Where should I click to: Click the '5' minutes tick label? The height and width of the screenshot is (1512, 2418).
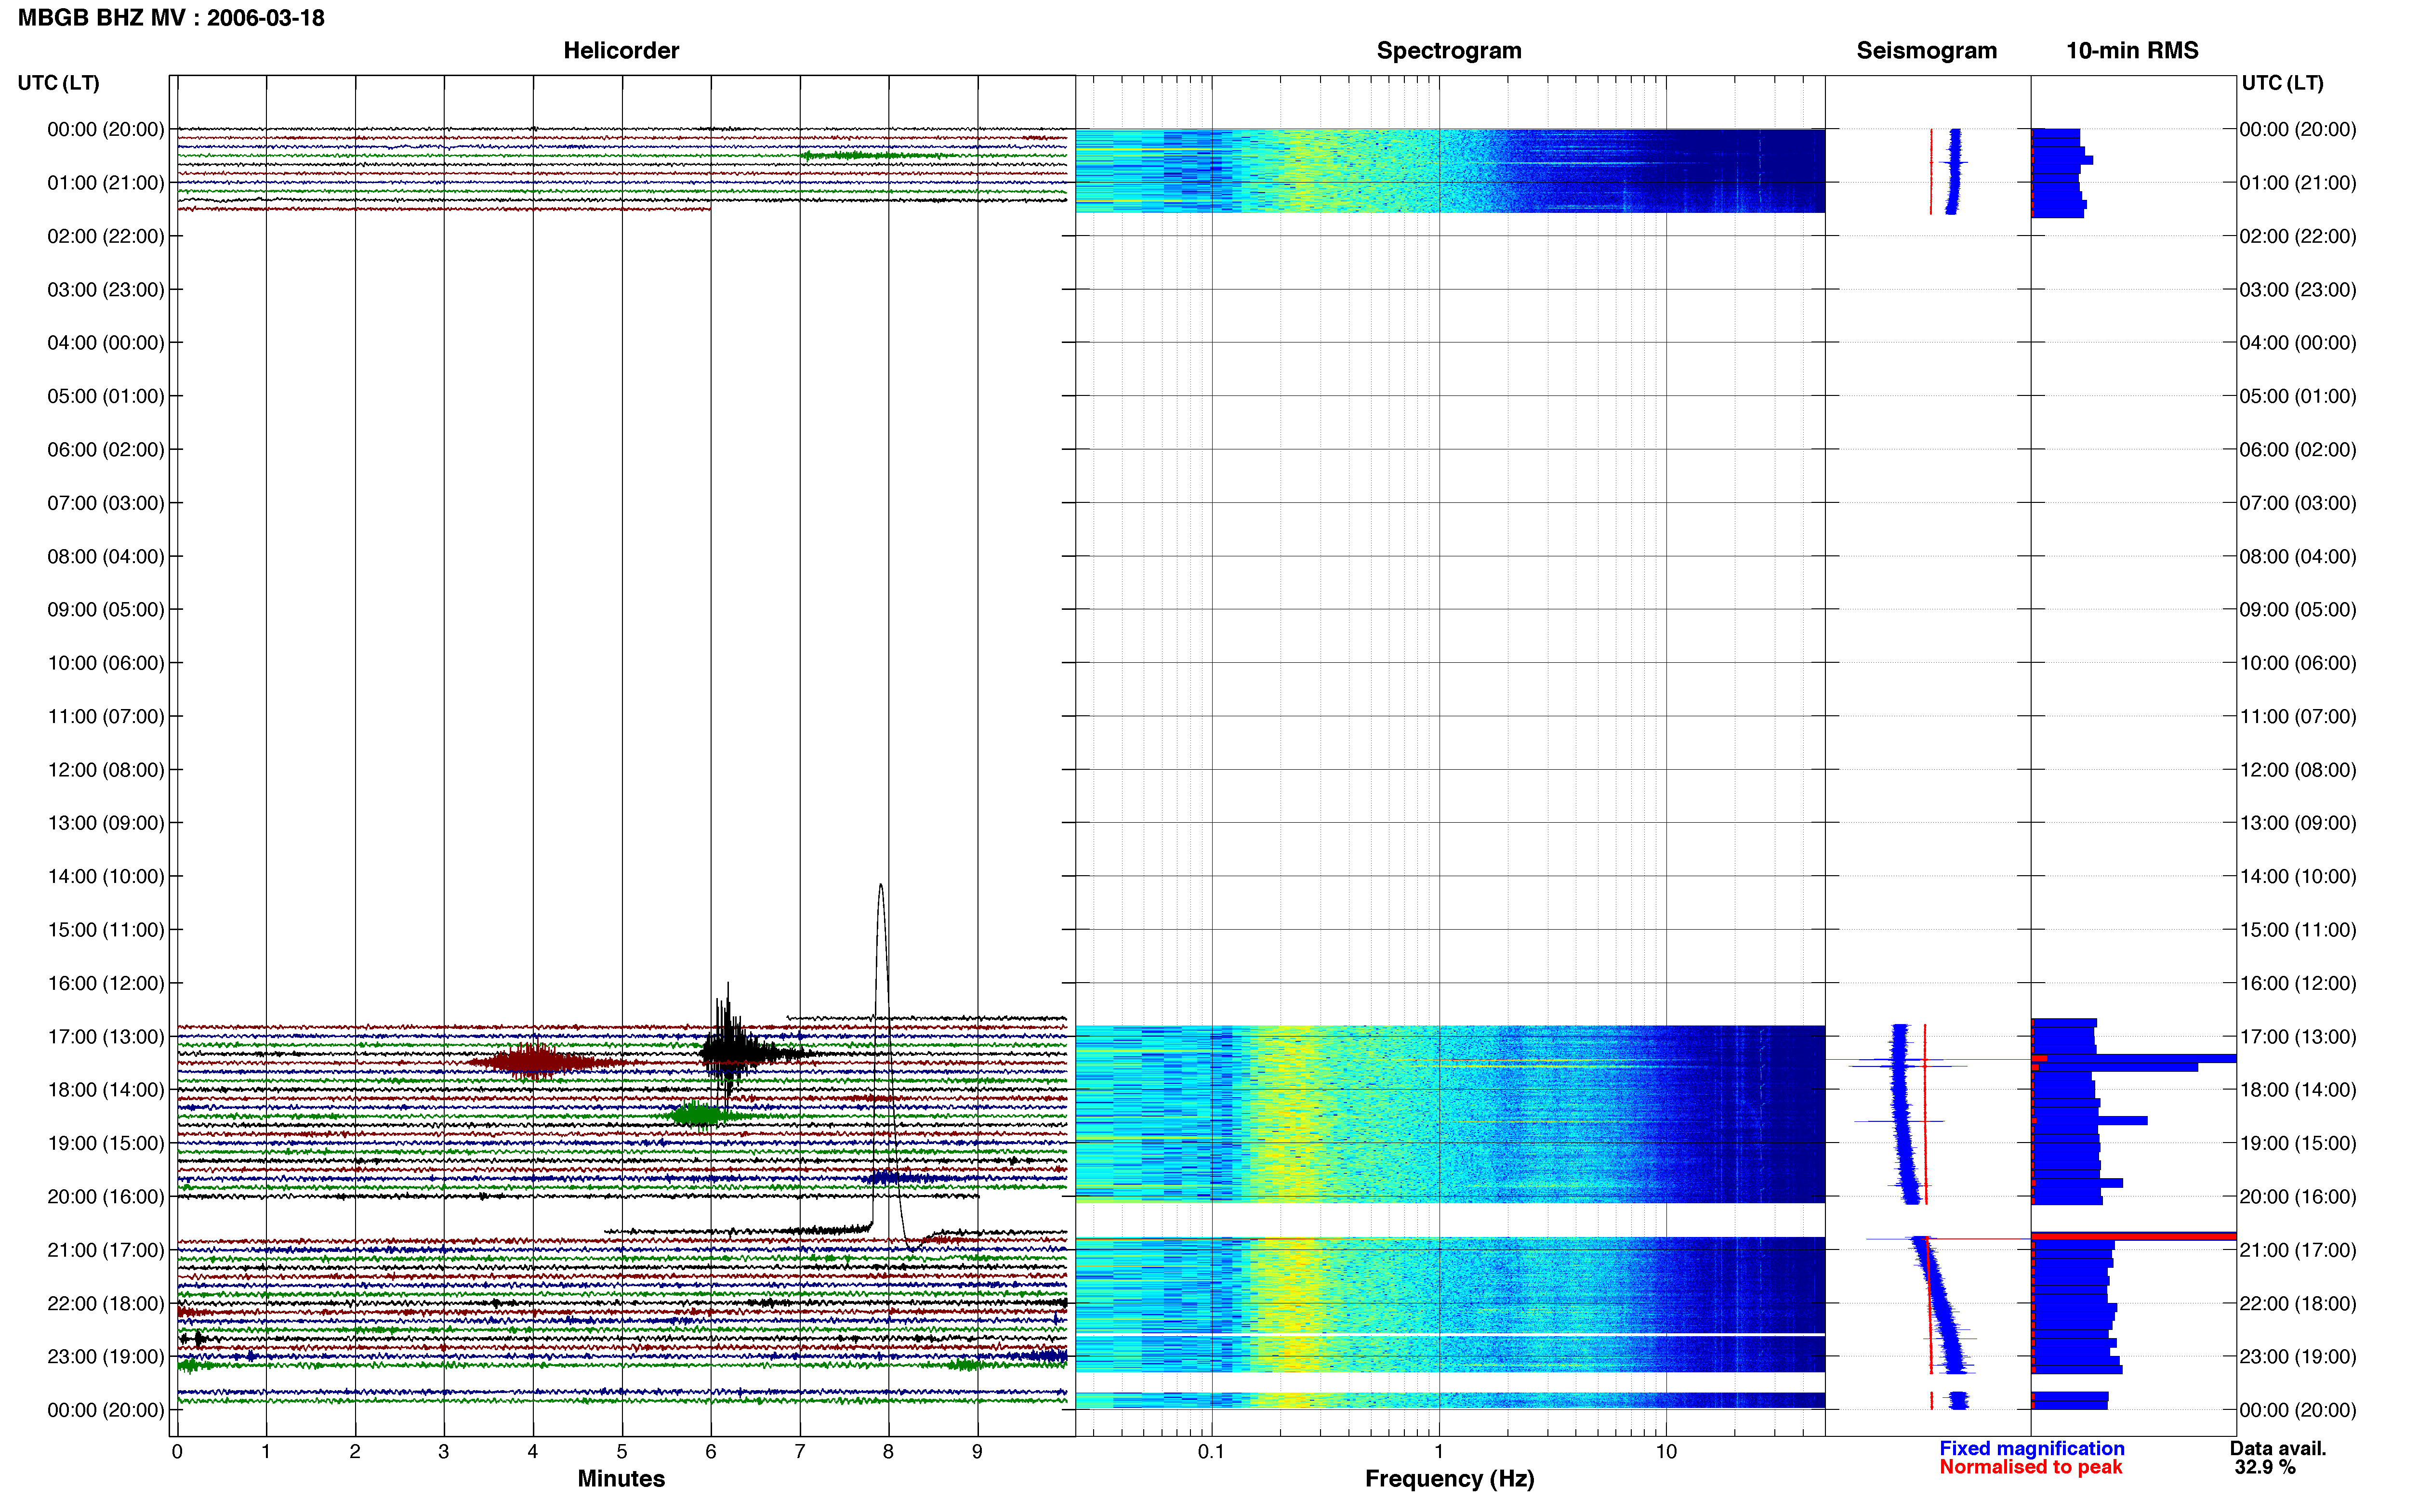tap(621, 1452)
